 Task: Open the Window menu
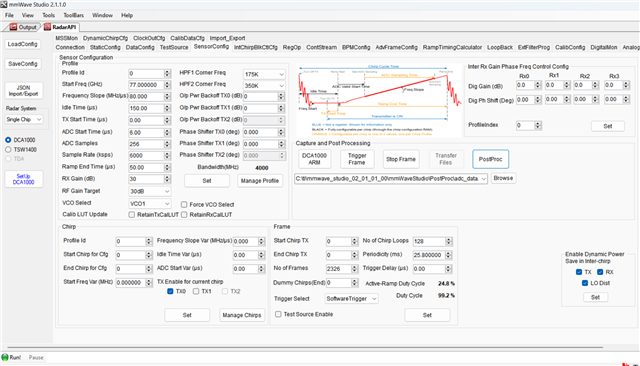(x=102, y=16)
